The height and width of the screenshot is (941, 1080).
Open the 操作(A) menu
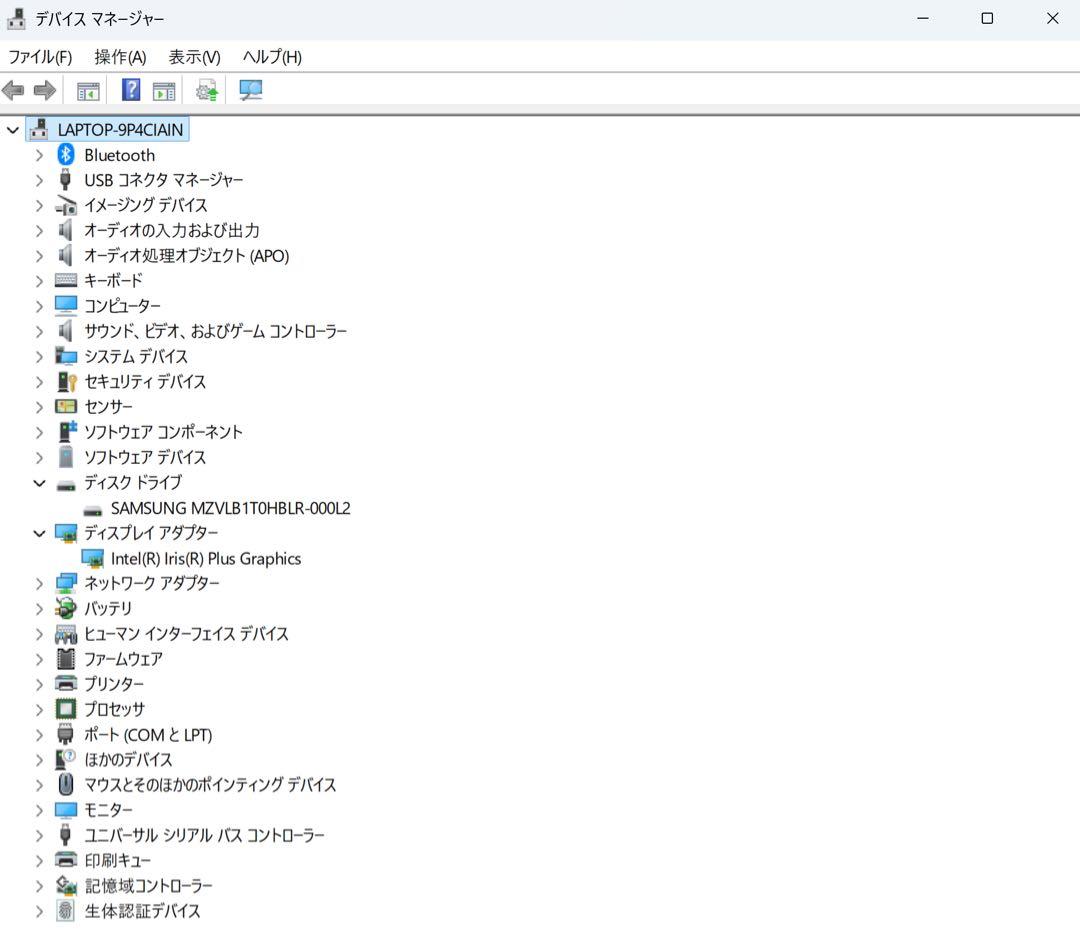119,57
